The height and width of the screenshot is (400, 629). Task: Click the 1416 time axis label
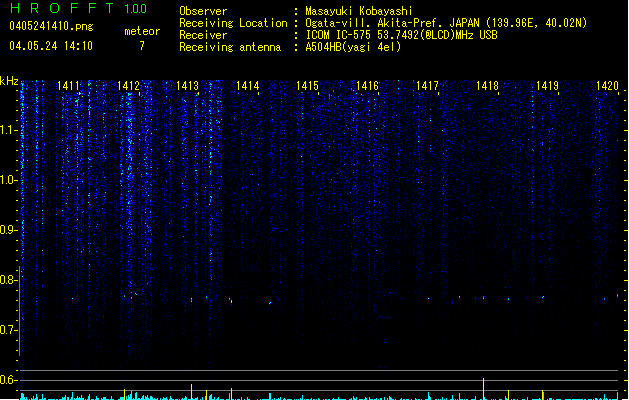pyautogui.click(x=367, y=86)
